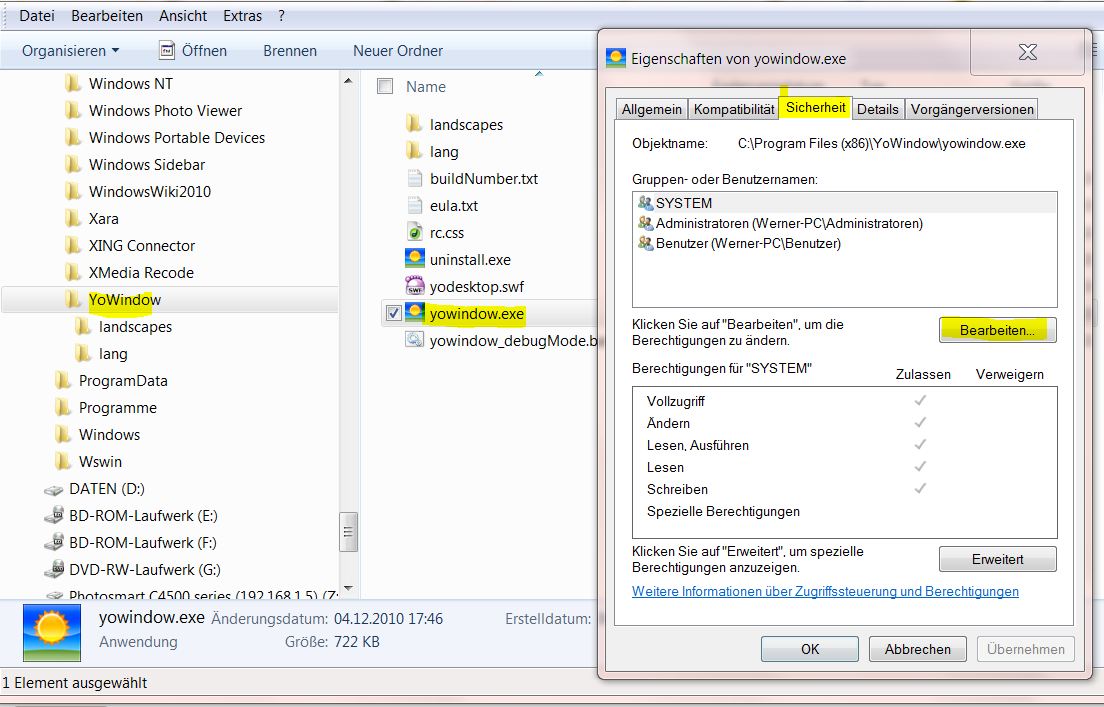Open the Extras menu
The width and height of the screenshot is (1104, 707).
tap(242, 15)
